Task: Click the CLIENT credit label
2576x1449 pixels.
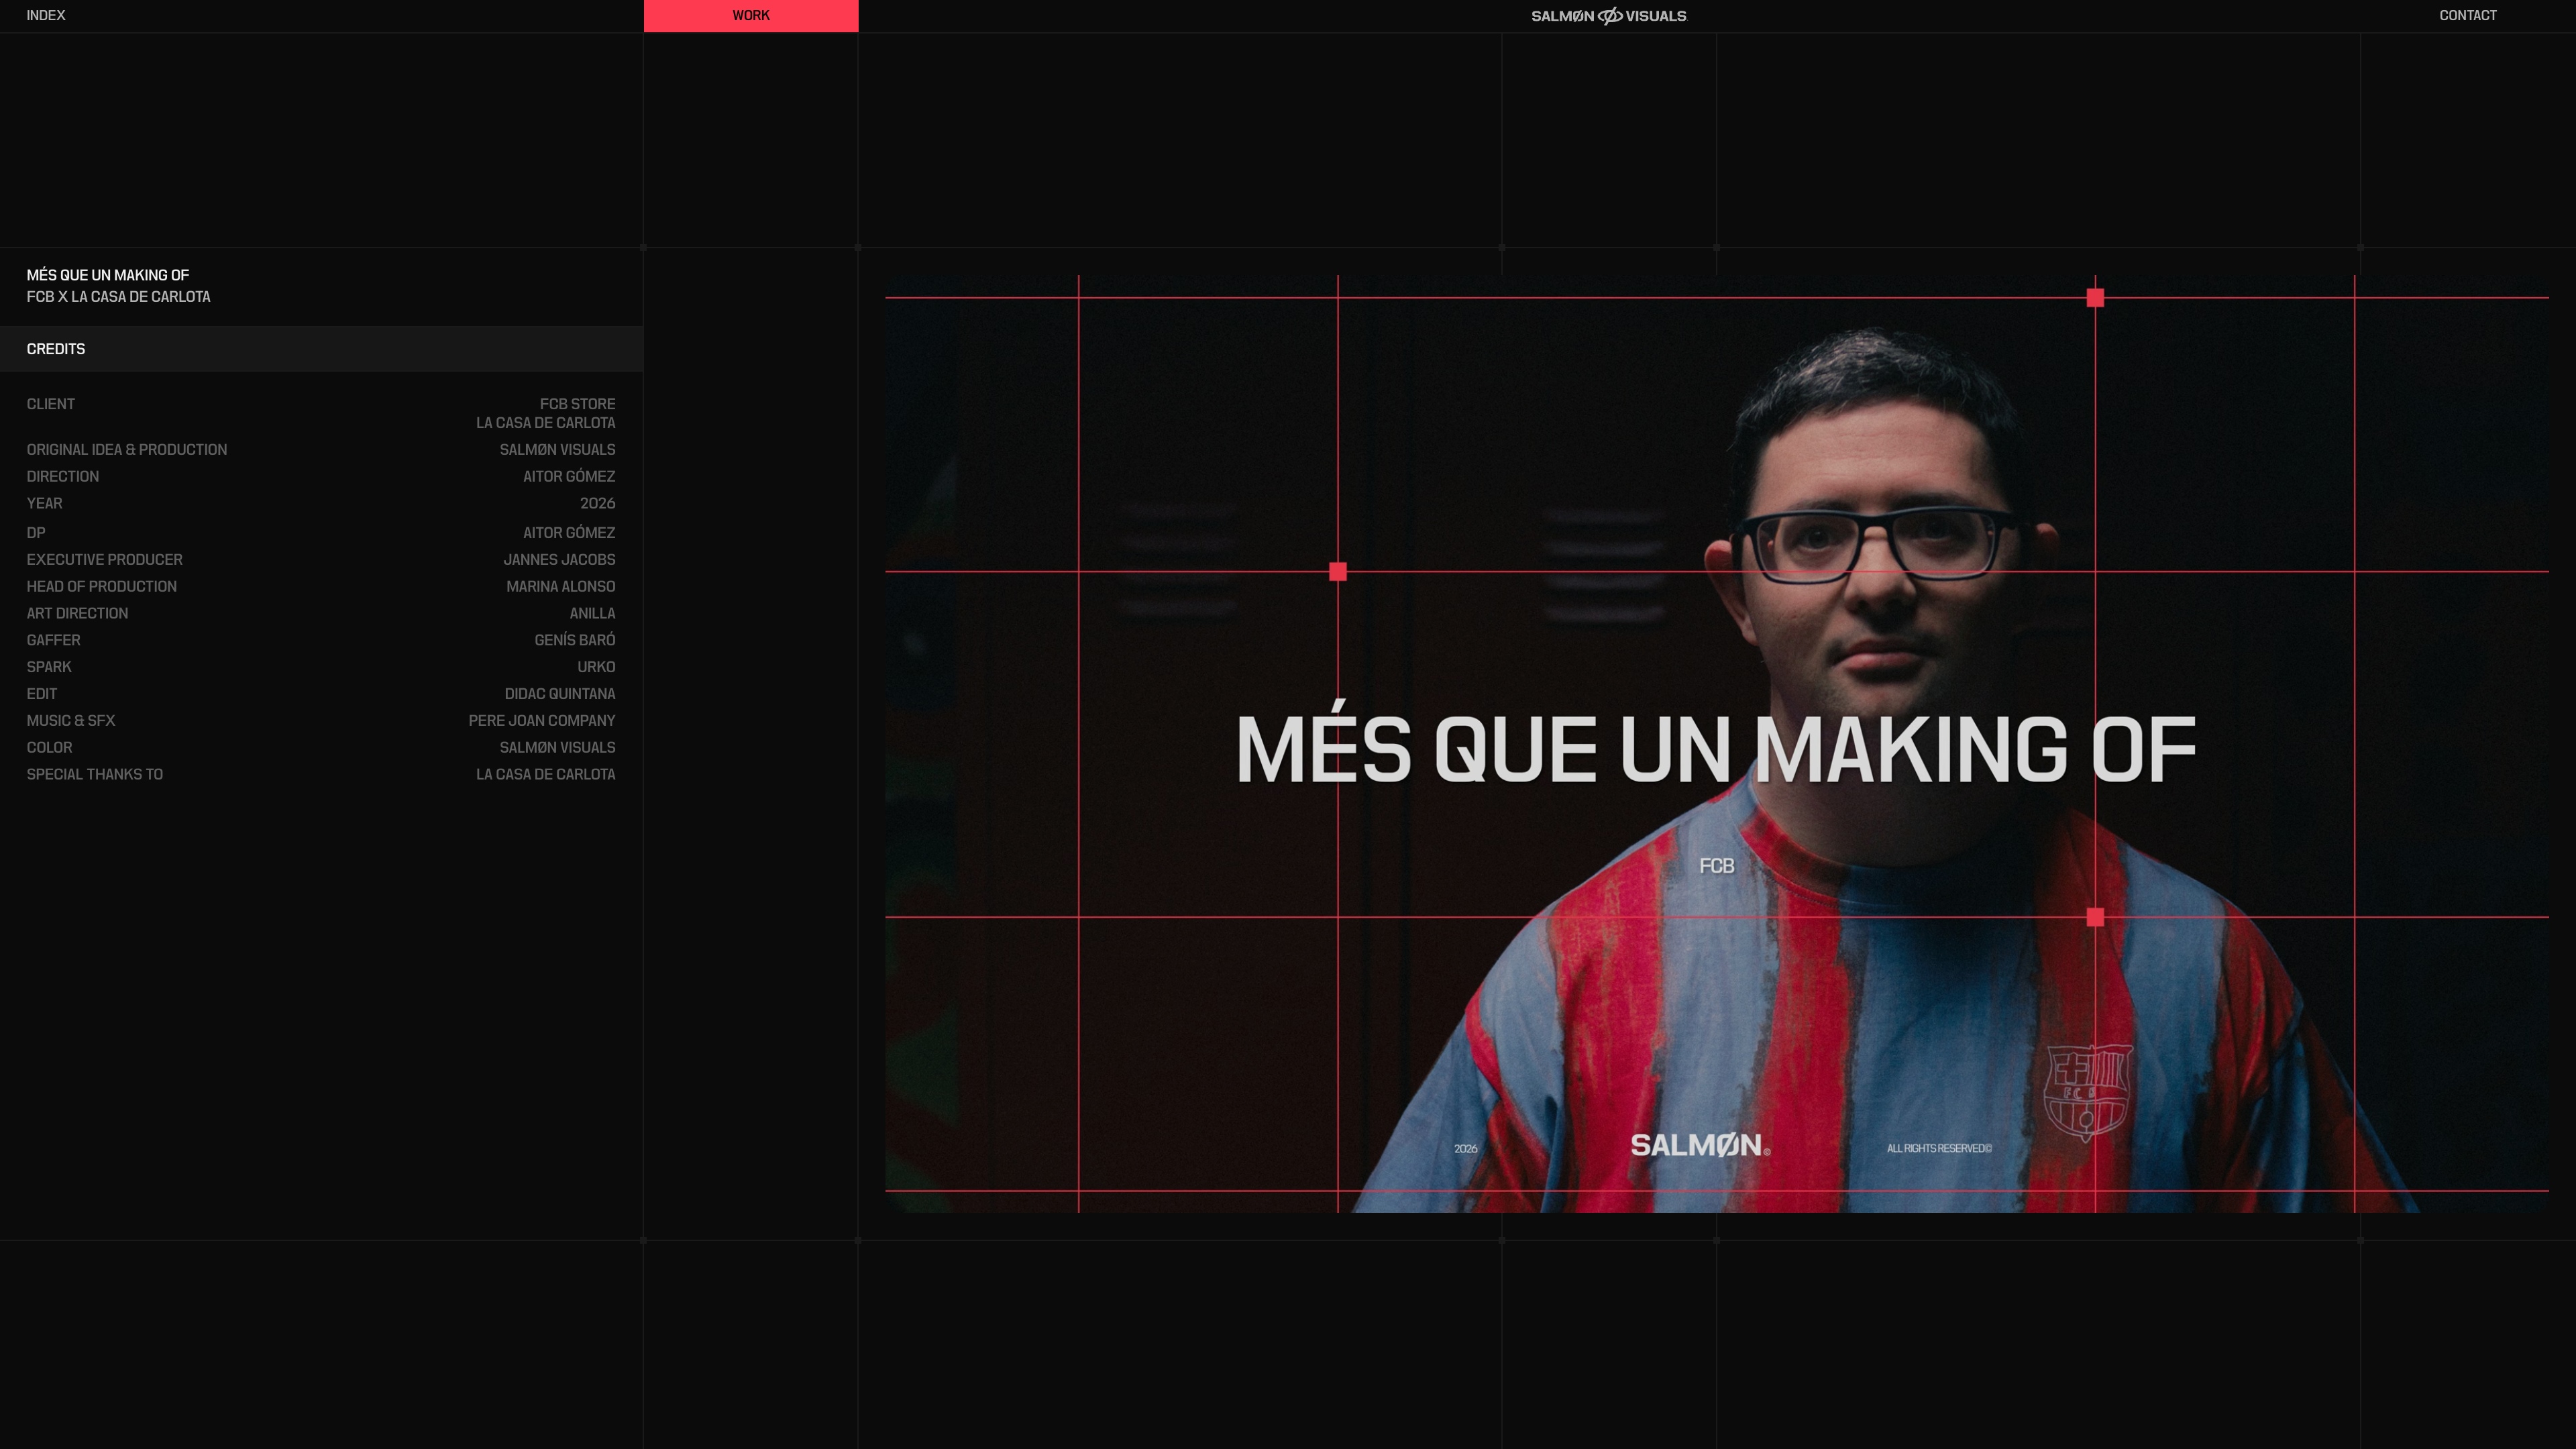Action: (51, 404)
